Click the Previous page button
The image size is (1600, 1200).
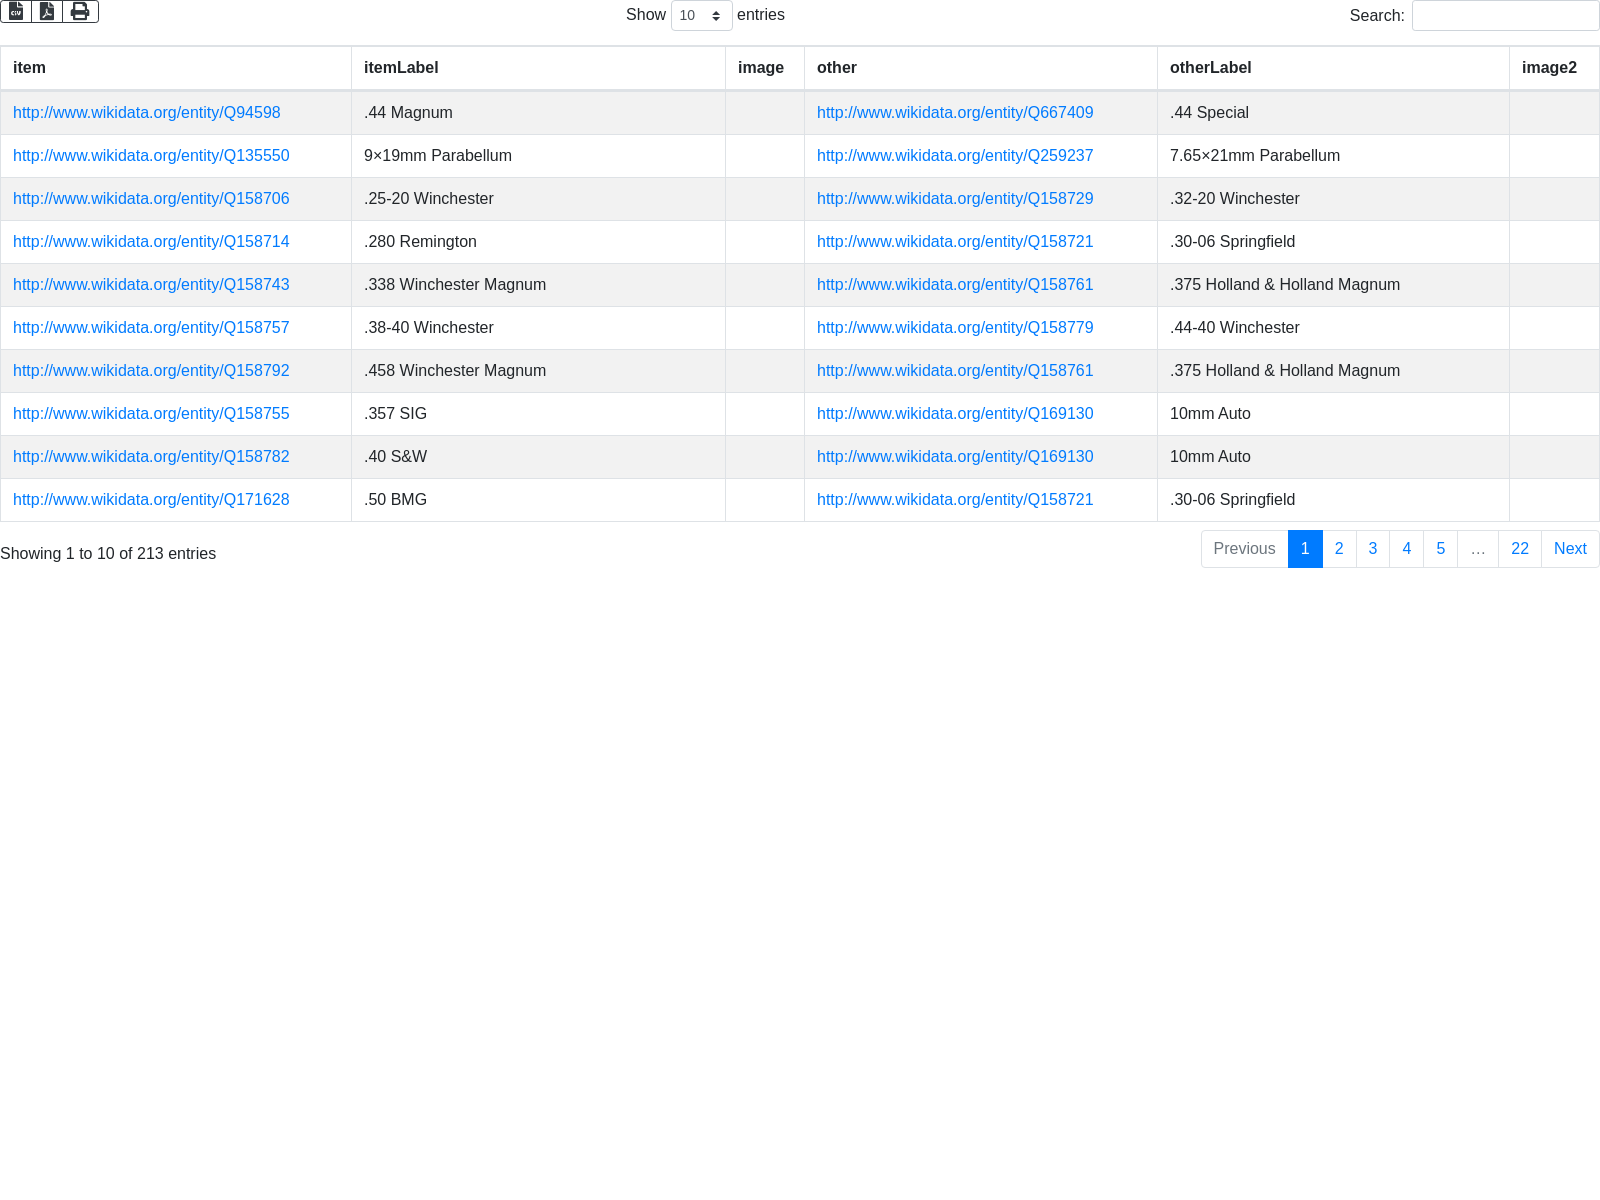(x=1244, y=549)
